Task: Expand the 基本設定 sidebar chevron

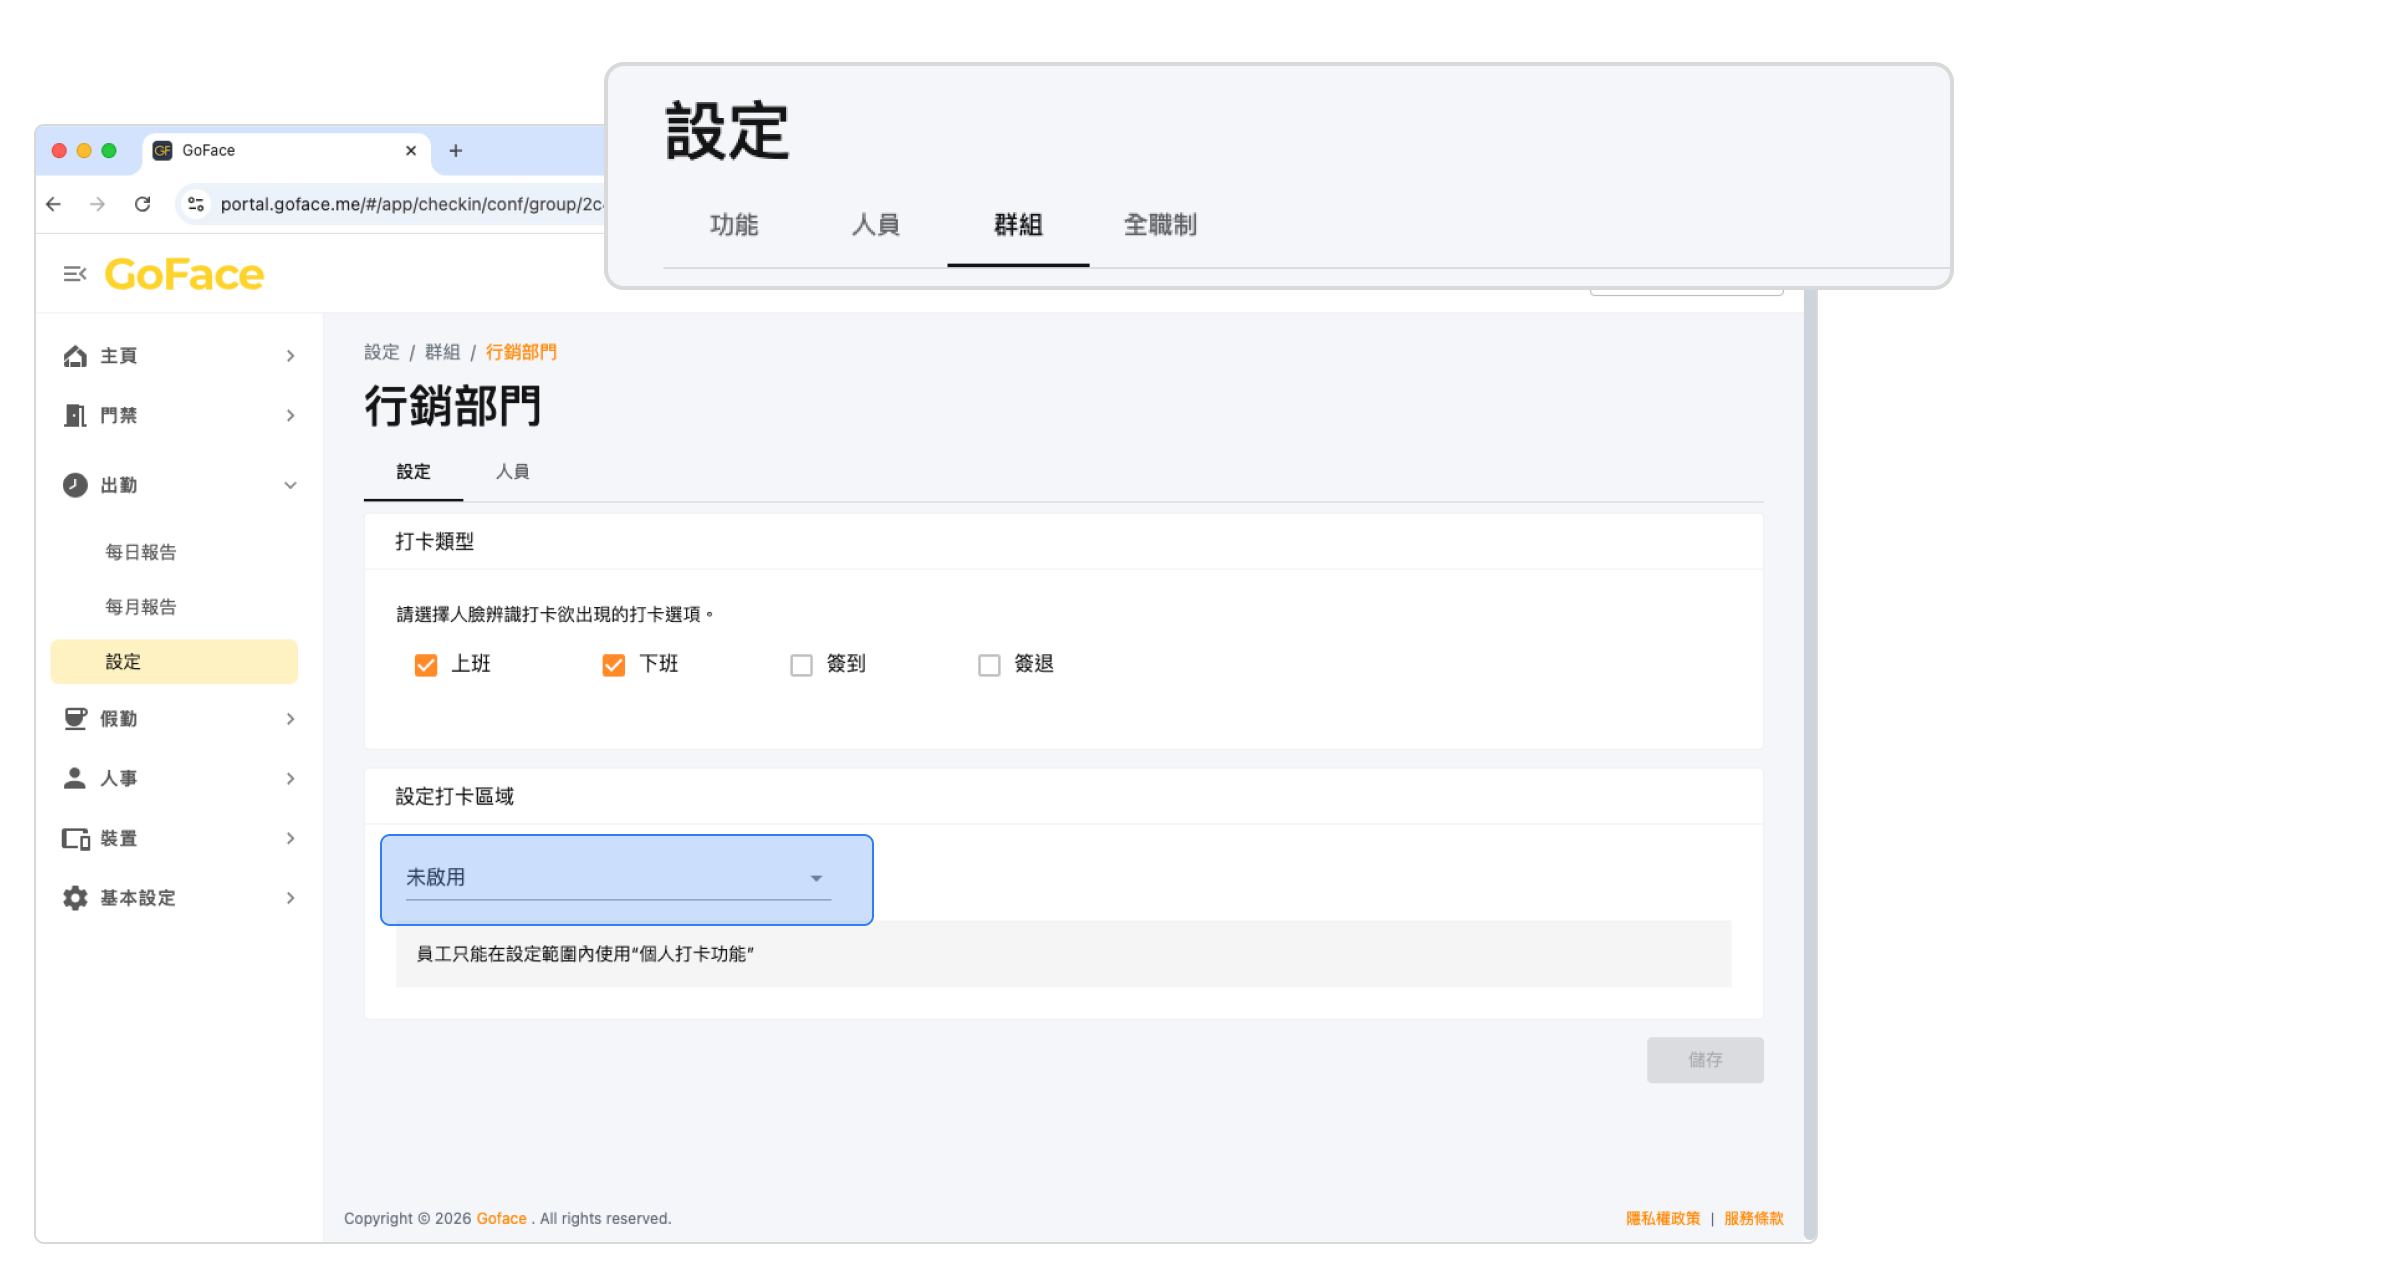Action: (290, 898)
